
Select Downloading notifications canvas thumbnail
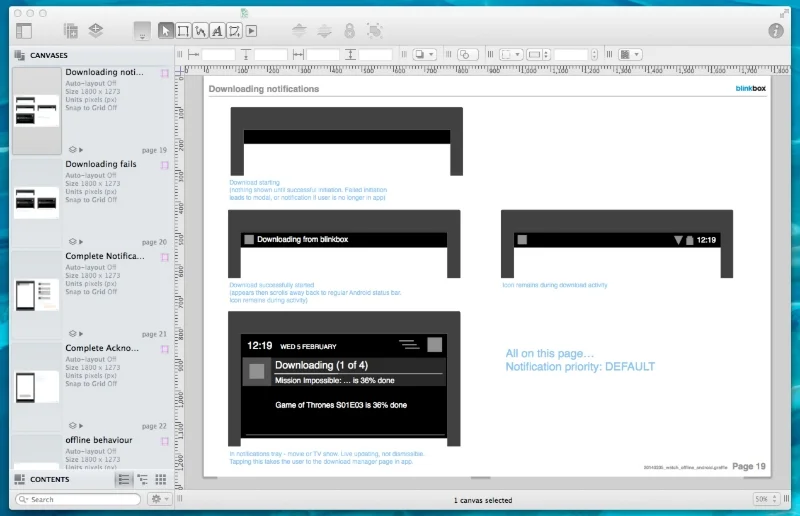click(37, 111)
